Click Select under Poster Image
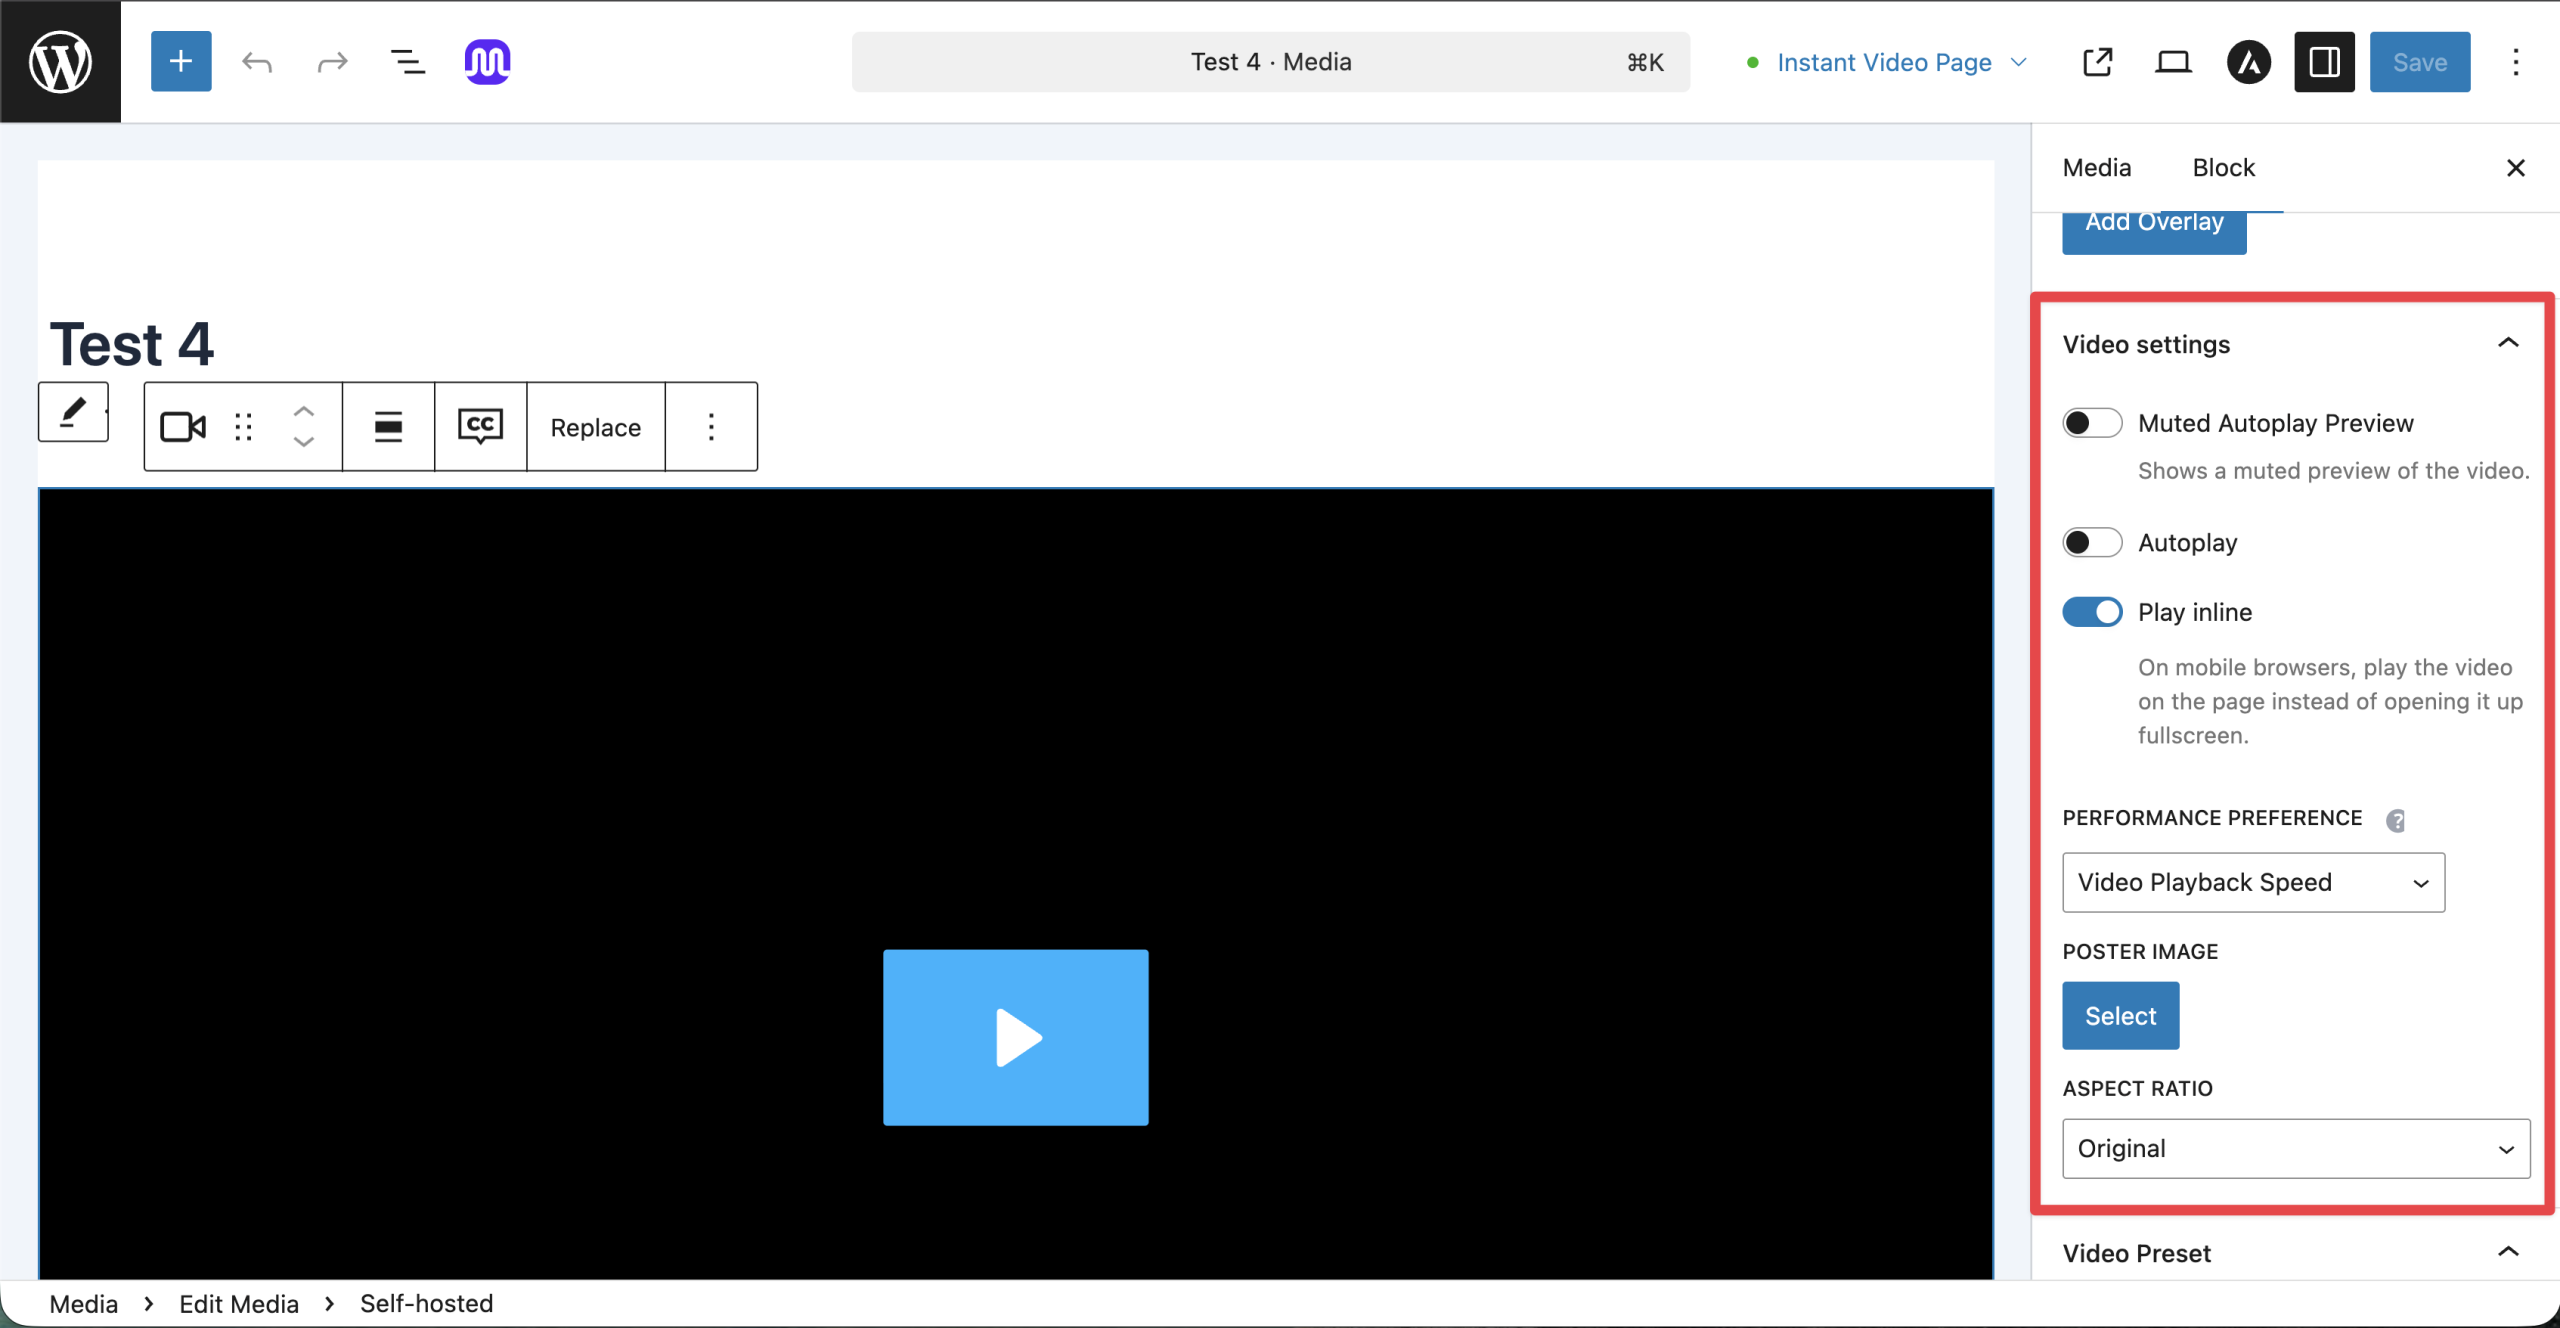This screenshot has height=1328, width=2560. click(x=2119, y=1015)
